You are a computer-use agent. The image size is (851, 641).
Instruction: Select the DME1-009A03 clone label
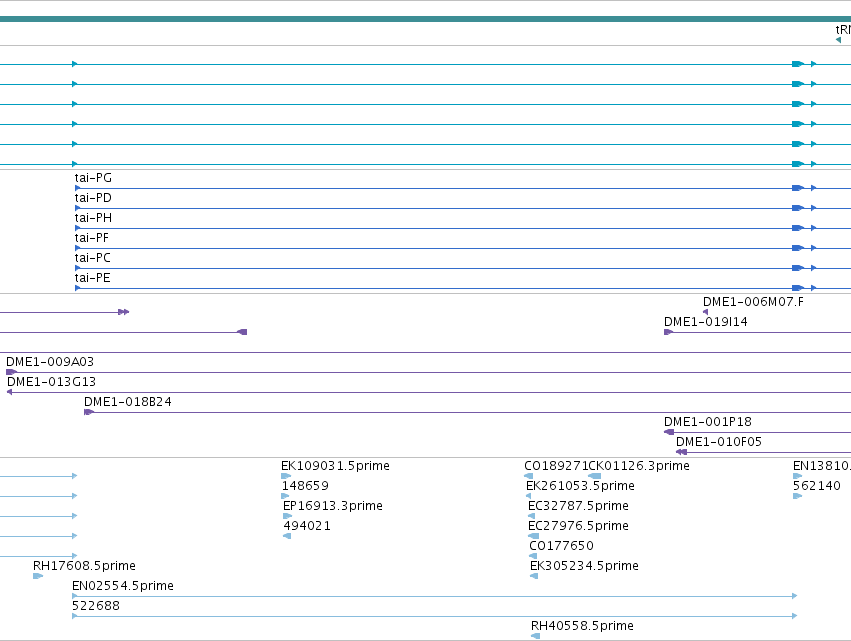click(50, 361)
